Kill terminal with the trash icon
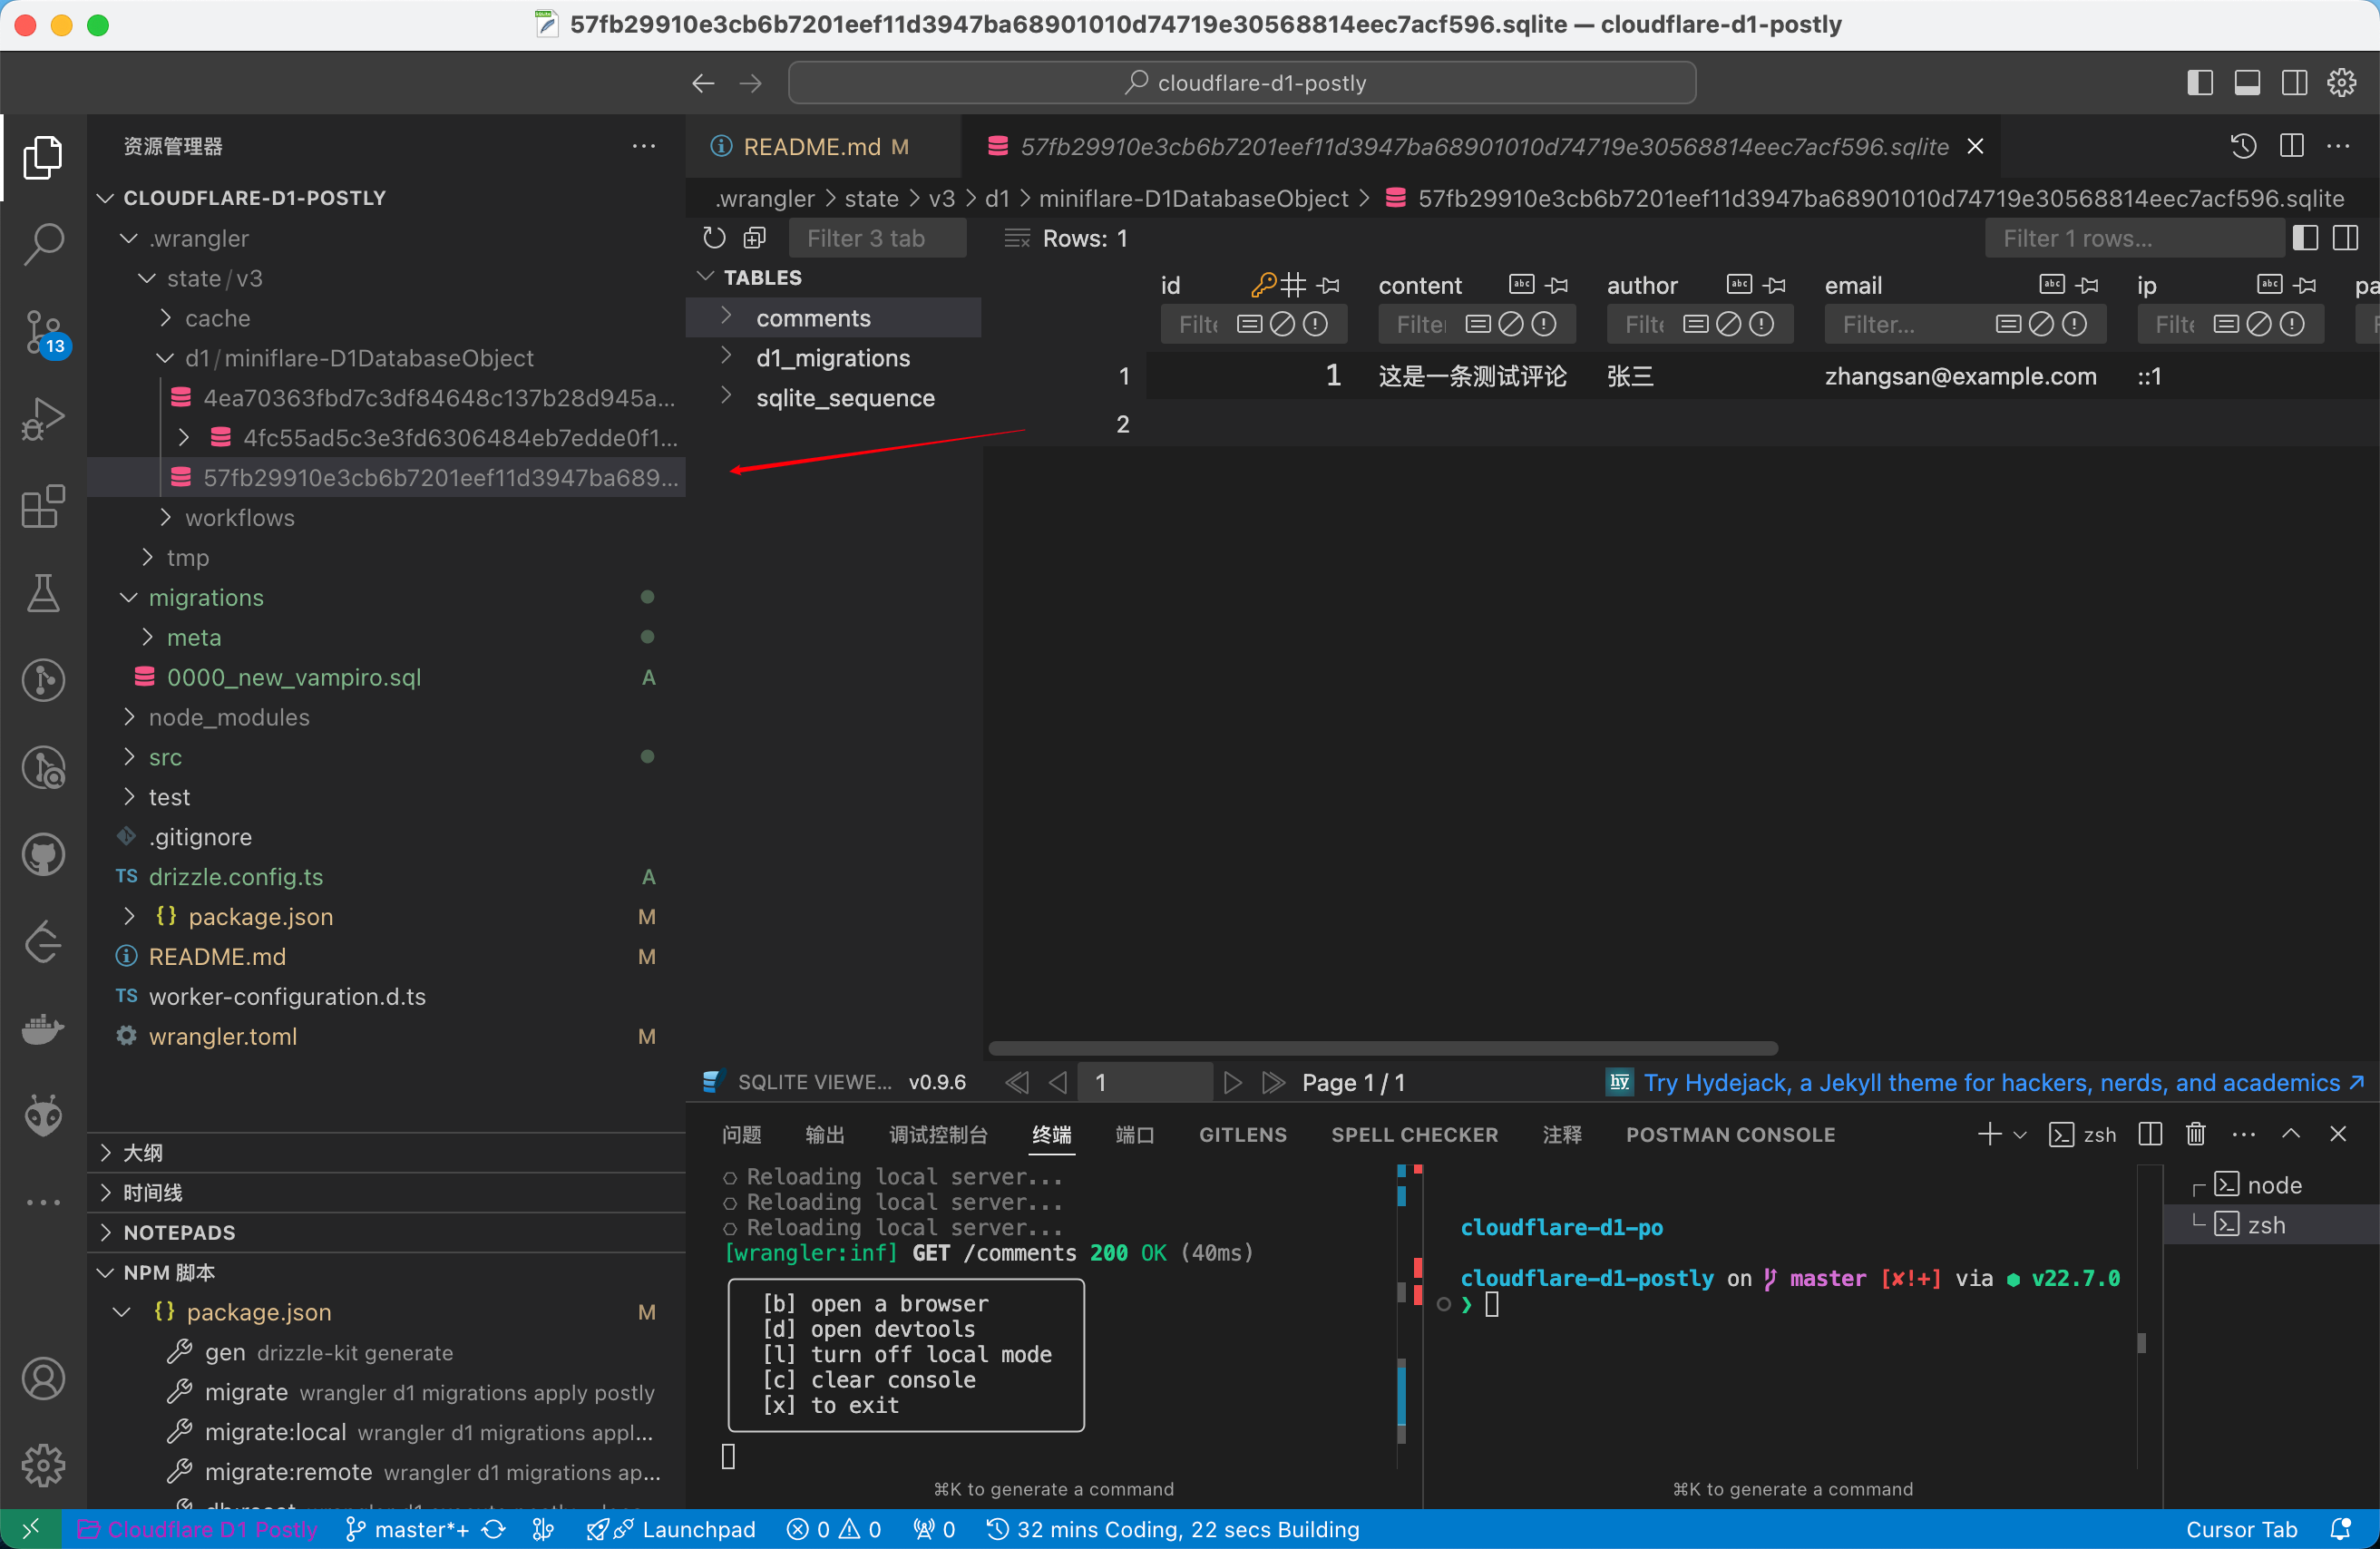2380x1549 pixels. click(2195, 1134)
